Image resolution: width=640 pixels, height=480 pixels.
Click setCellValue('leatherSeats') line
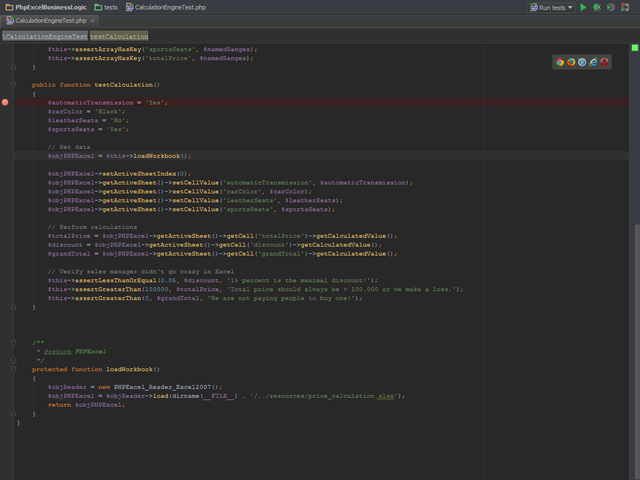[195, 200]
